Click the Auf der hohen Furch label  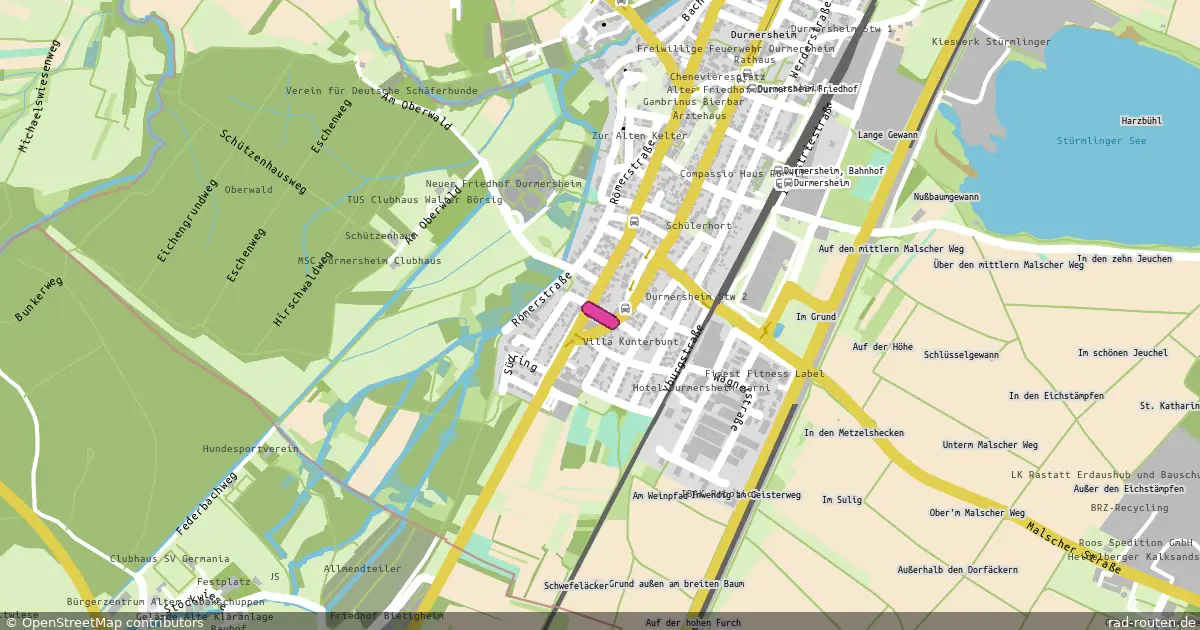pos(693,623)
